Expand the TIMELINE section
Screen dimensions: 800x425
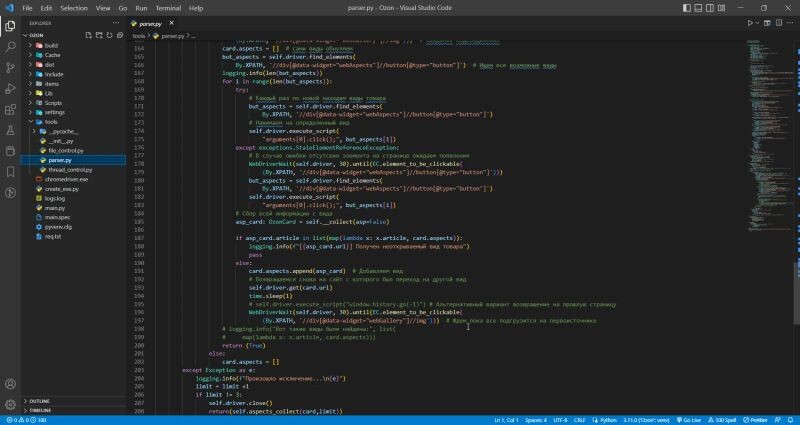40,410
